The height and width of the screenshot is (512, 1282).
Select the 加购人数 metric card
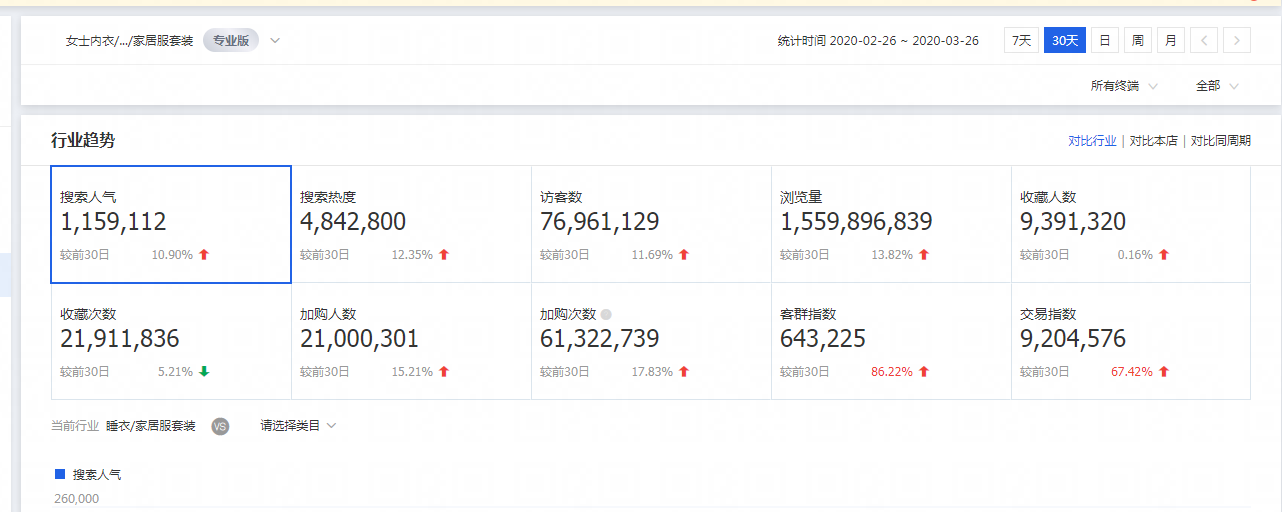point(411,341)
